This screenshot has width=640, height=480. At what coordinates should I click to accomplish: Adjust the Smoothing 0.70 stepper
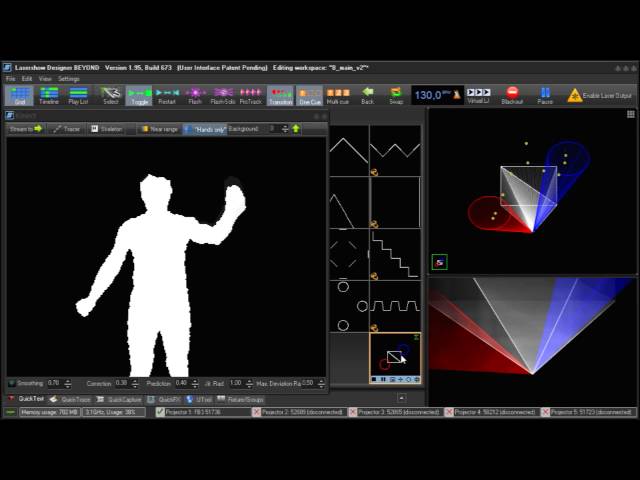click(68, 383)
